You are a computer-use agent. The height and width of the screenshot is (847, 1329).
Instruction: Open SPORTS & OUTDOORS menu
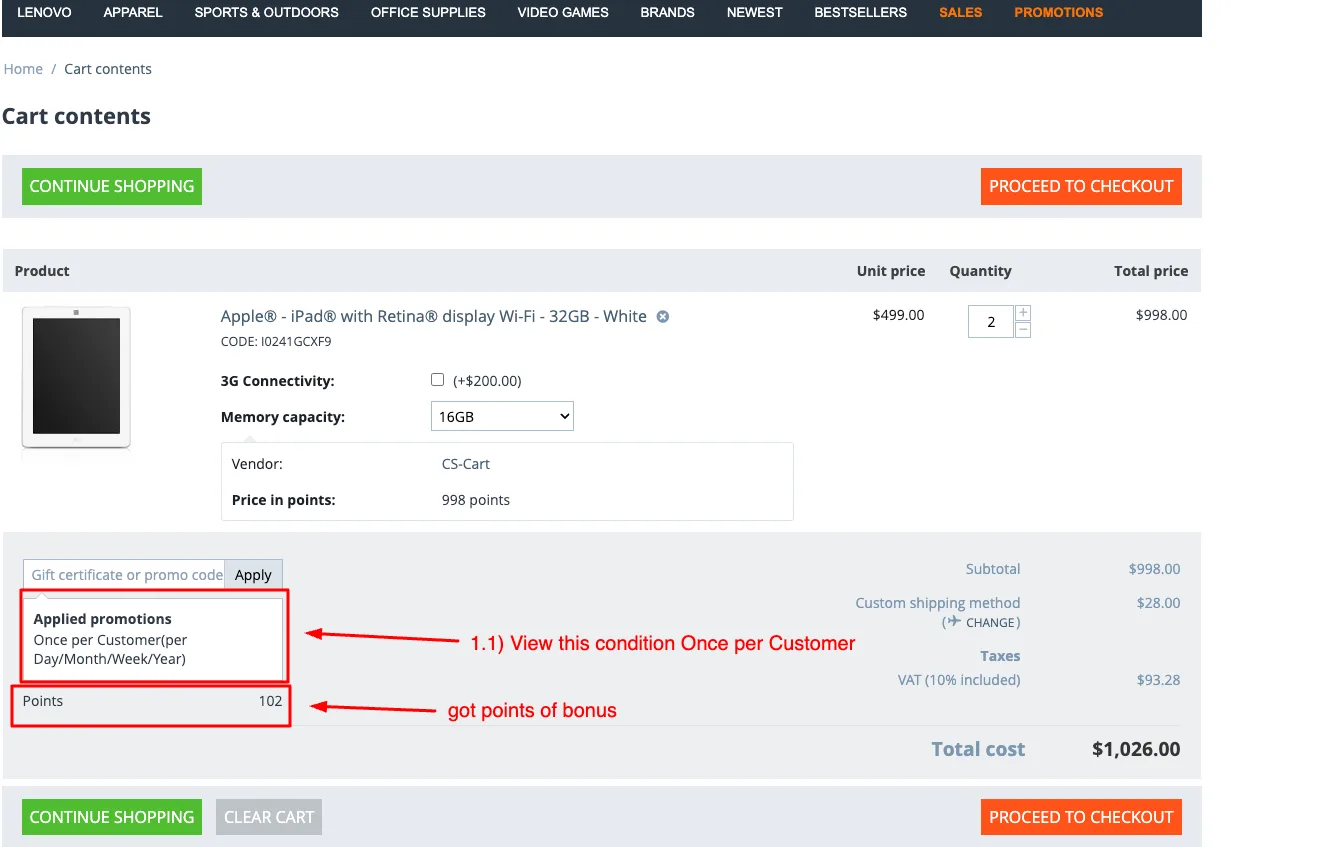pos(267,13)
